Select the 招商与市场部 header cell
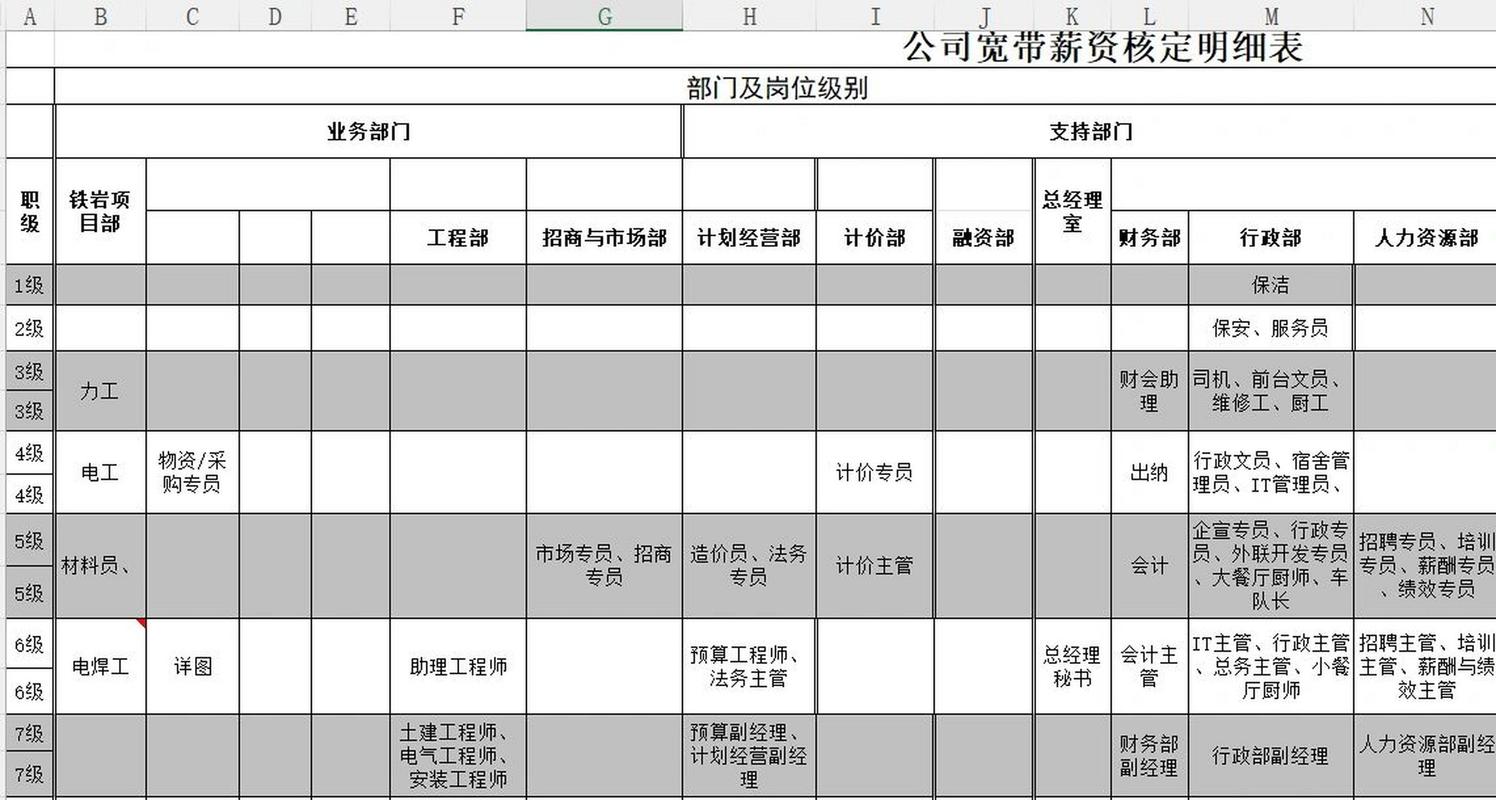This screenshot has width=1496, height=800. coord(604,238)
